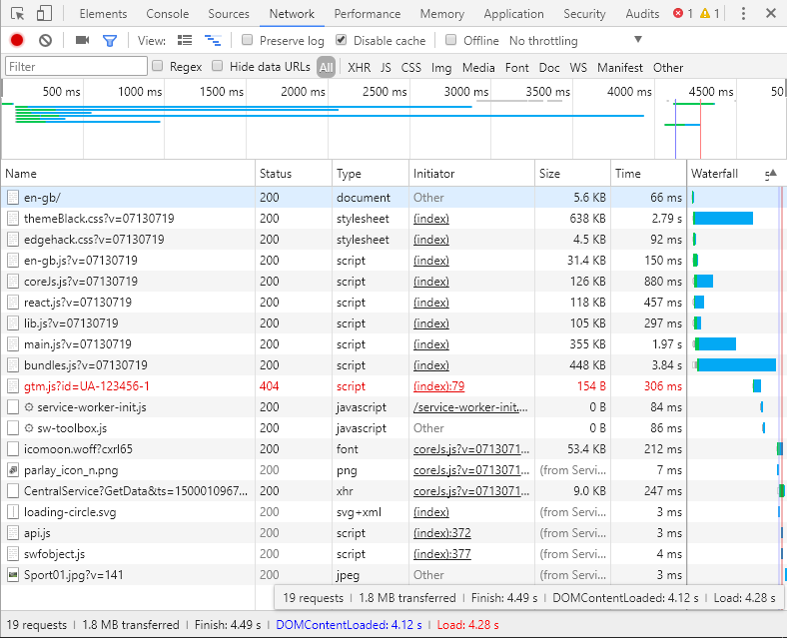787x638 pixels.
Task: Toggle the device toolbar icon
Action: coord(44,14)
